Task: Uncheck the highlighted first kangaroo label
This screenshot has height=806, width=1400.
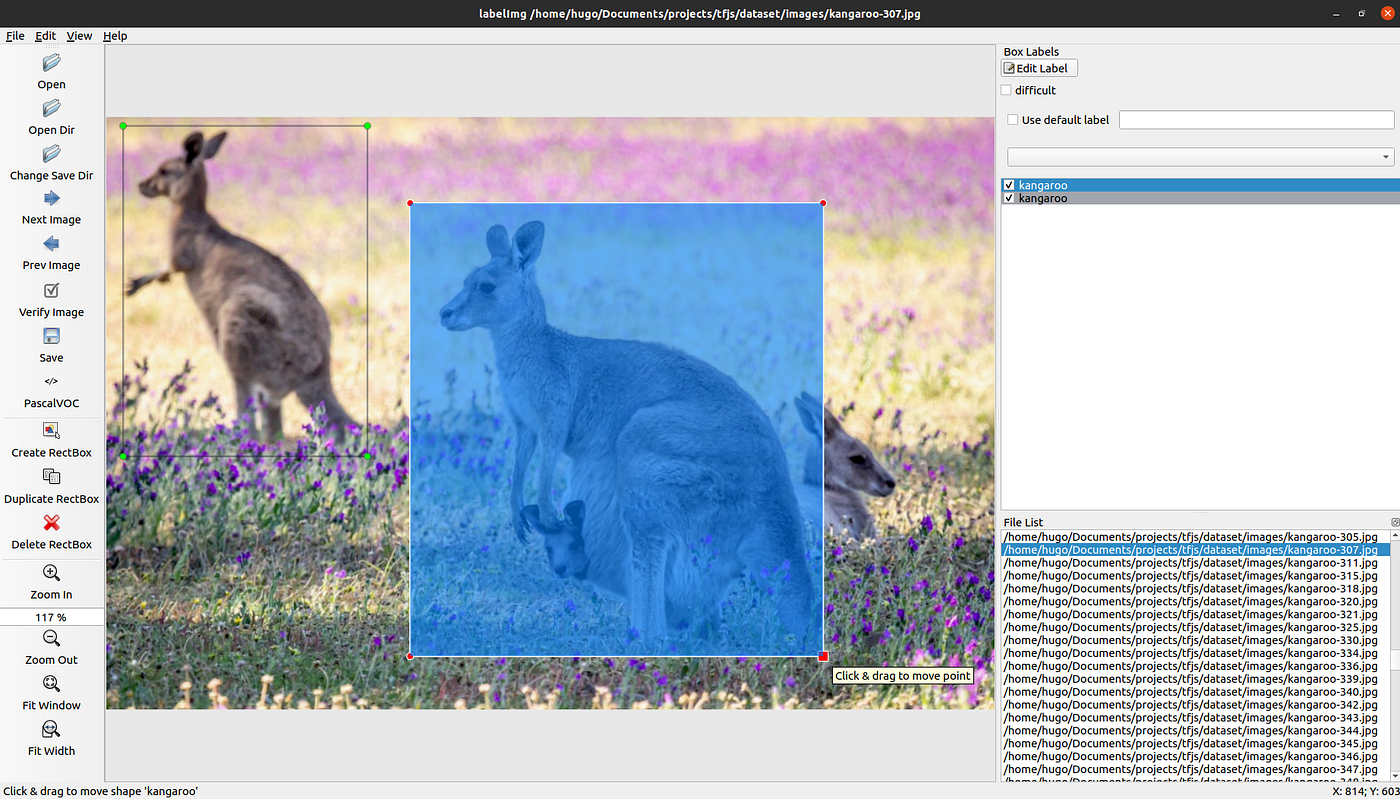Action: click(x=1009, y=185)
